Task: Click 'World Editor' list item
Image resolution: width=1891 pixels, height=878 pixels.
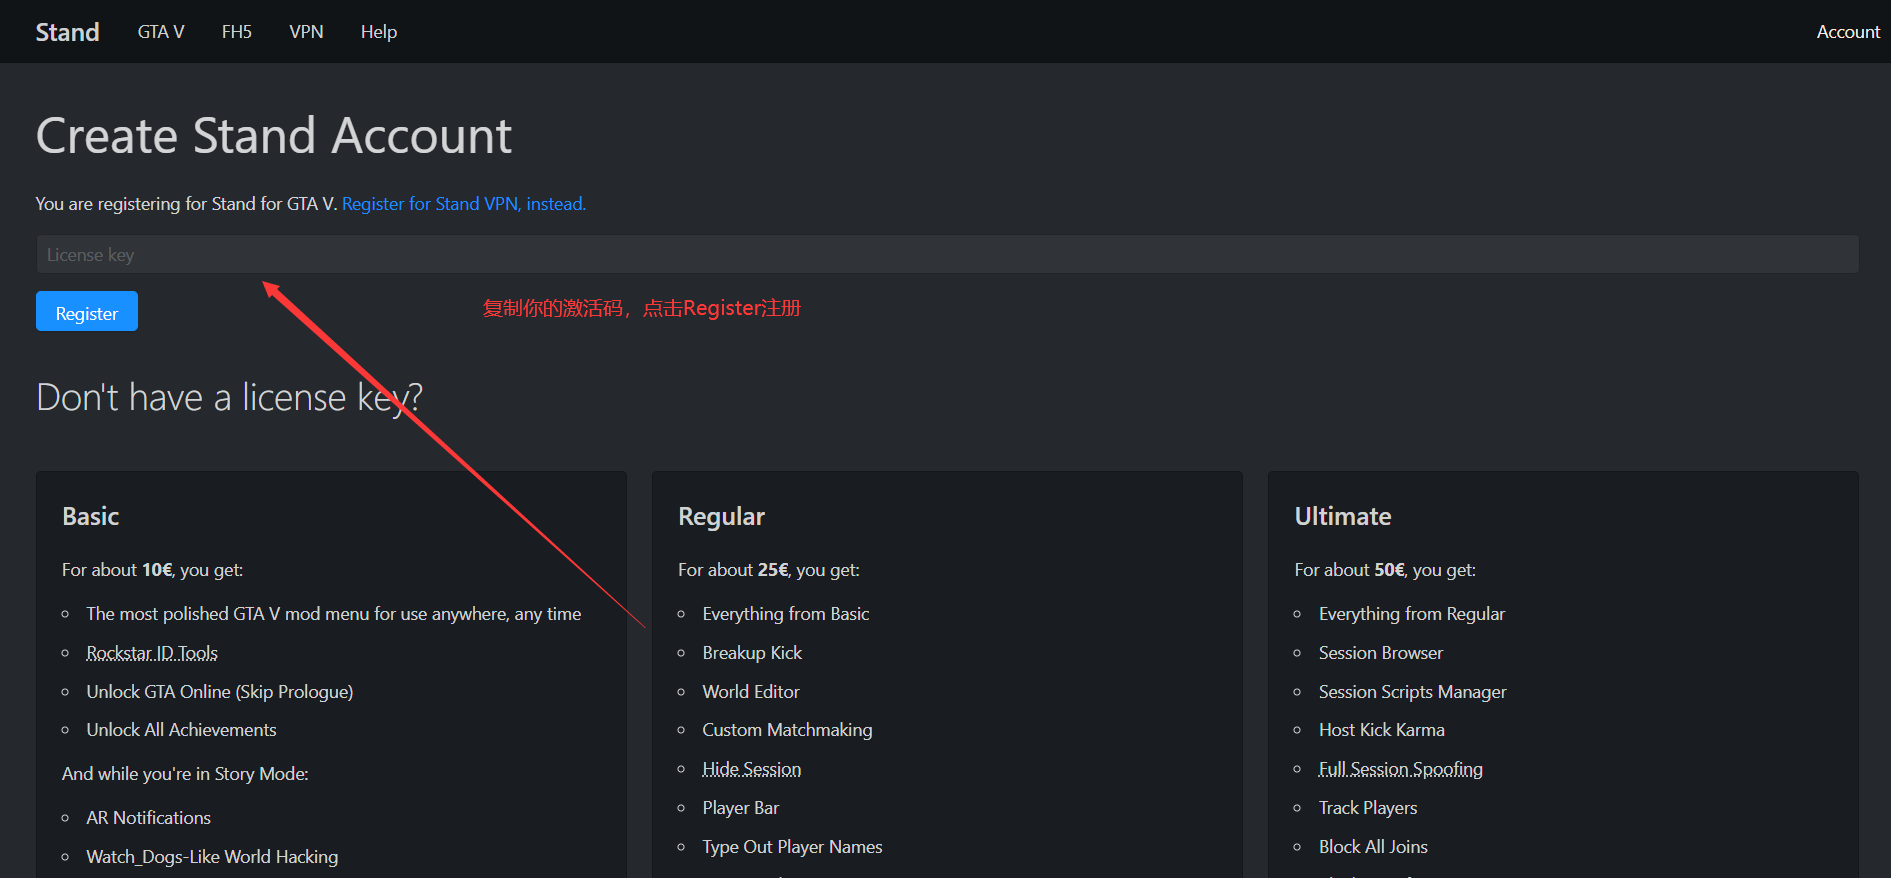Action: click(751, 692)
